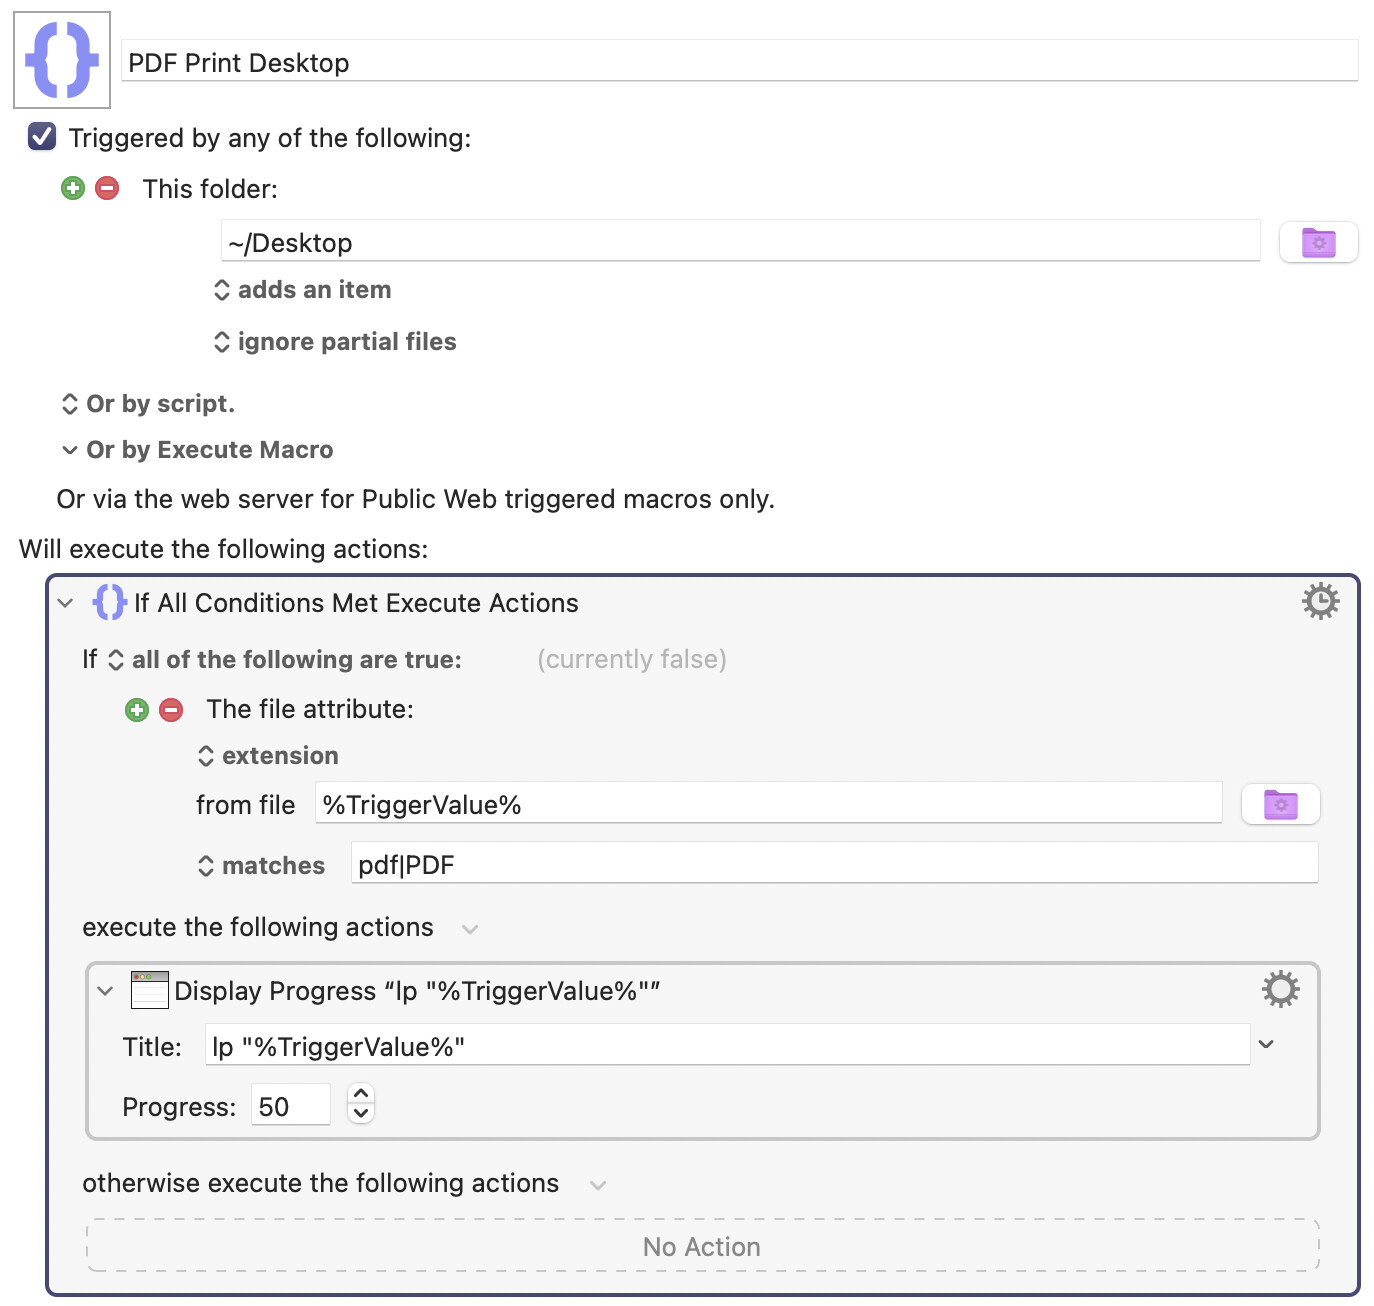Pick a file with the 'from file' folder button

1280,804
